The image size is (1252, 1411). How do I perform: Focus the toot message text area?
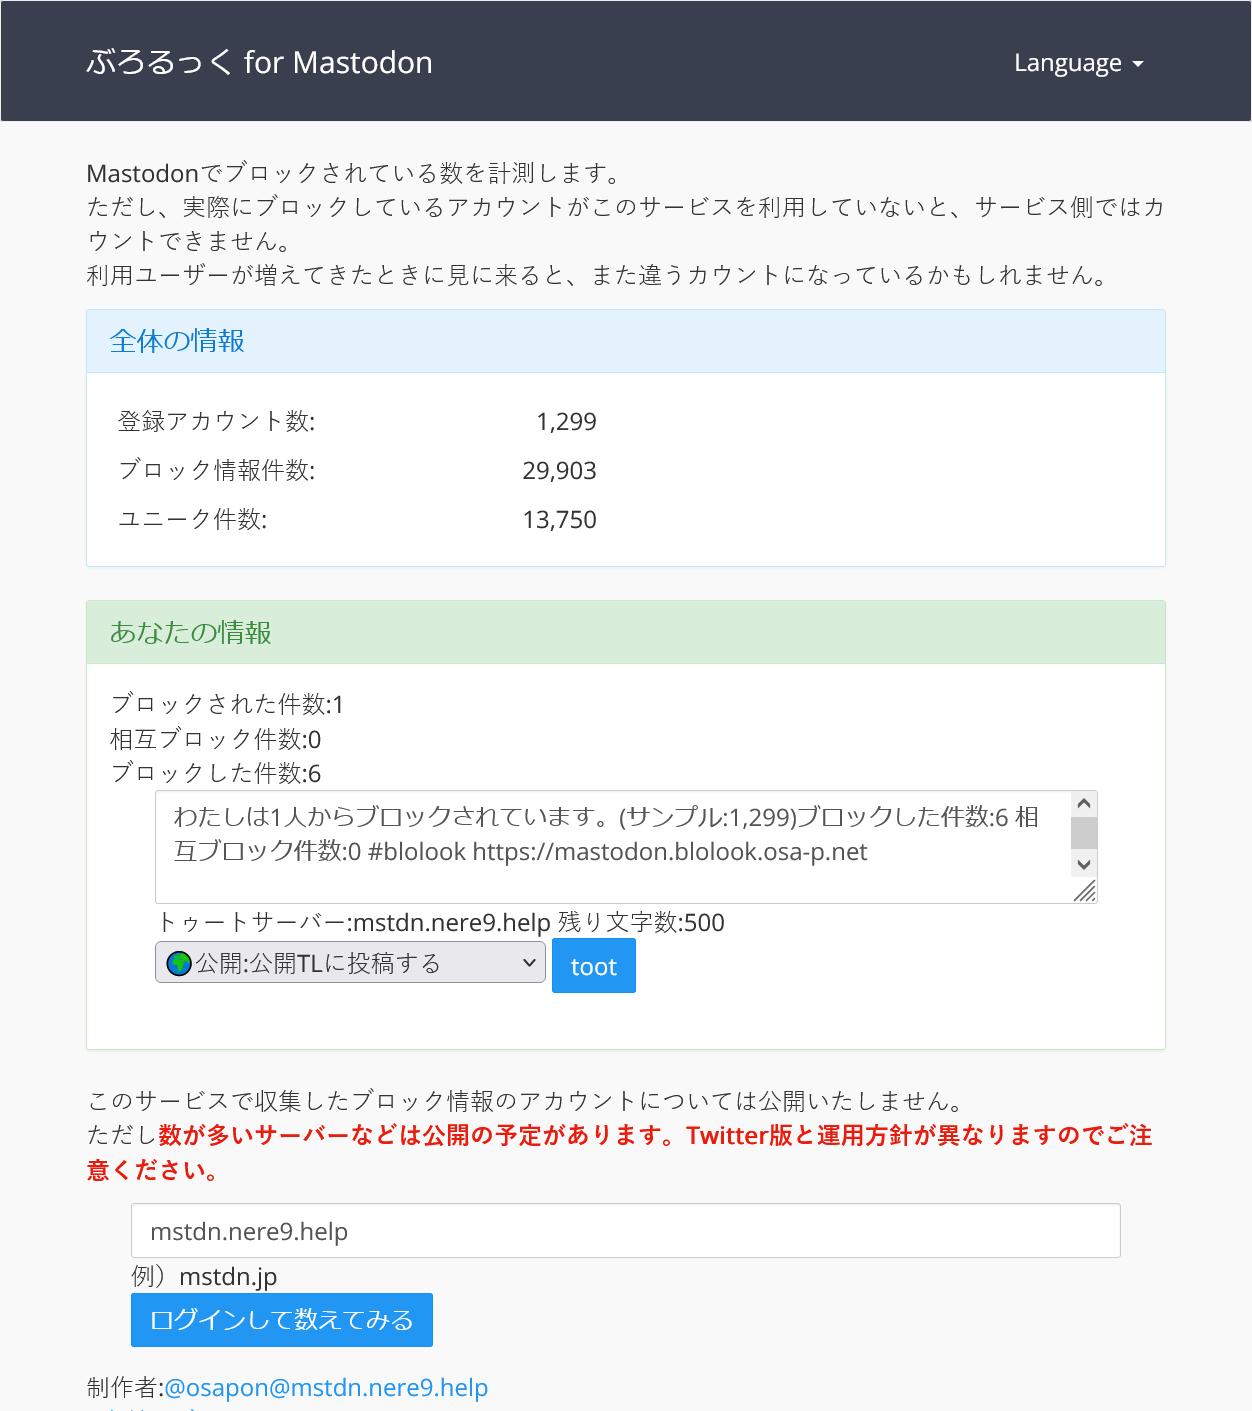tap(612, 846)
